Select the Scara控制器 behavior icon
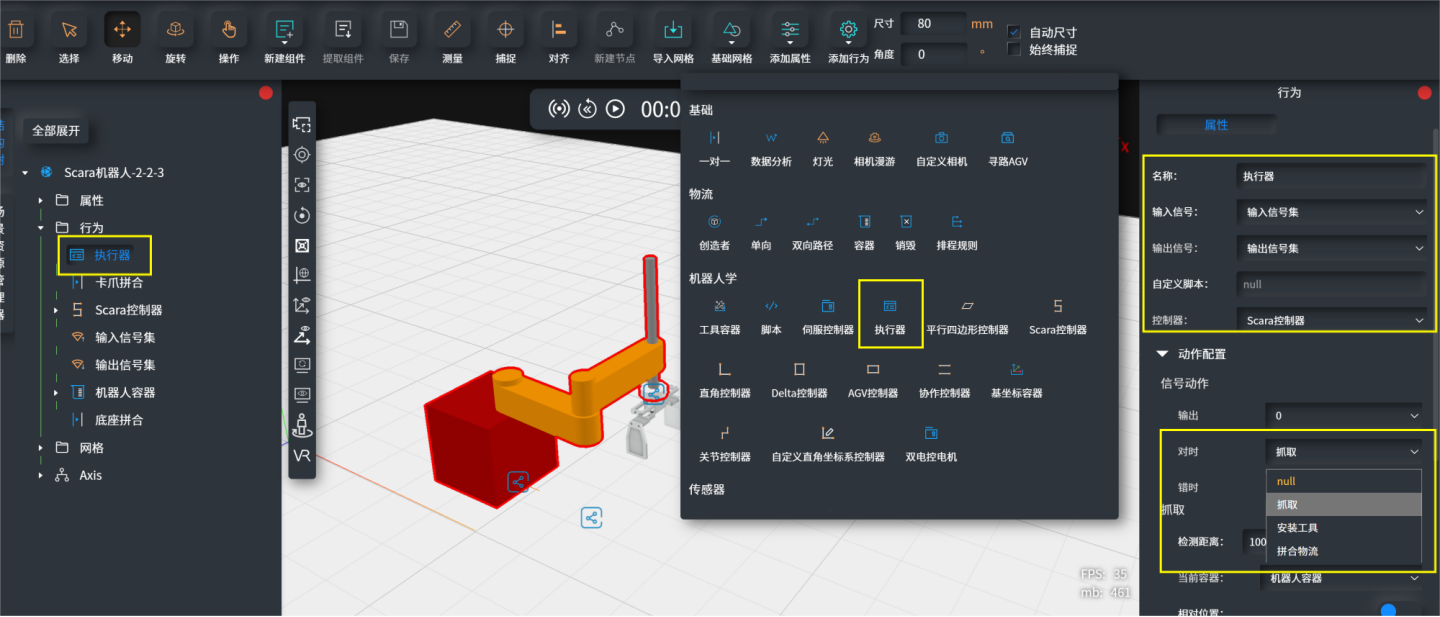Screen dimensions: 1440x617 1058,314
